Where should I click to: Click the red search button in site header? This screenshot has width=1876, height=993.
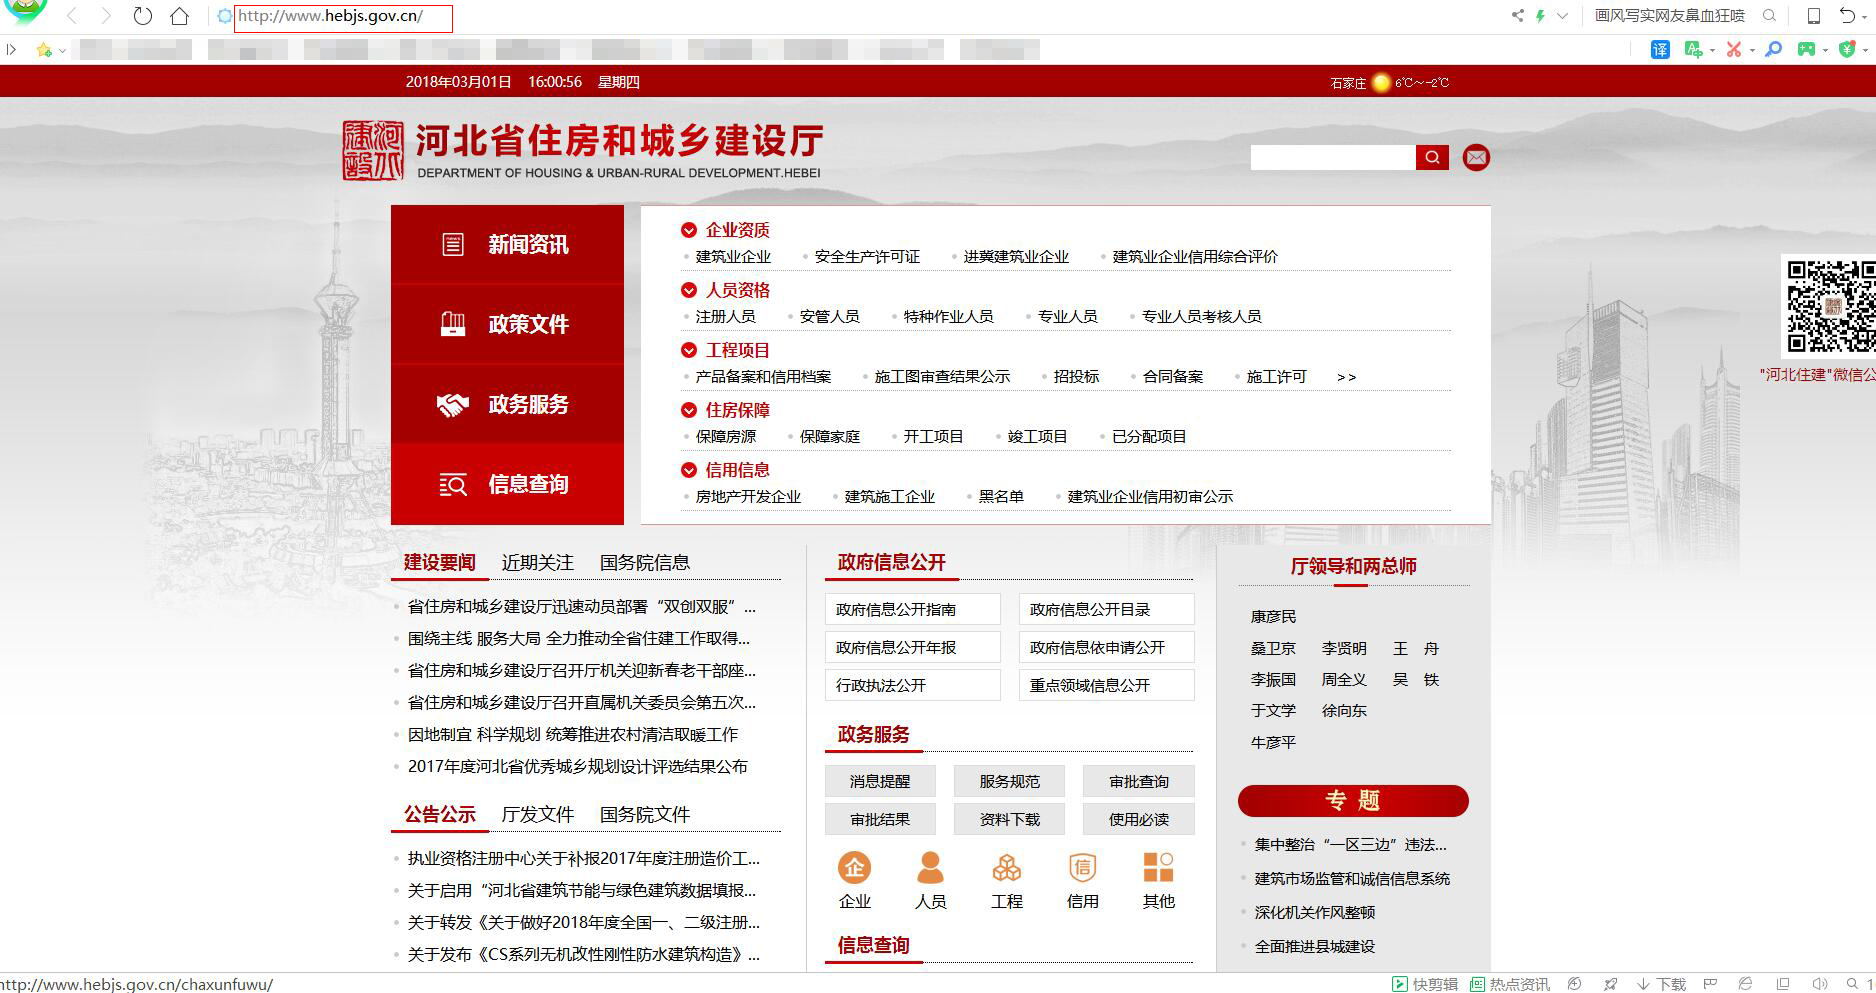tap(1432, 157)
